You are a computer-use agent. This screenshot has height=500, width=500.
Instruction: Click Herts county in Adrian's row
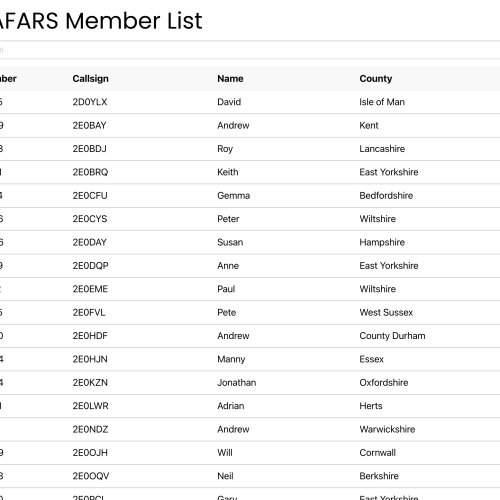[x=371, y=406]
